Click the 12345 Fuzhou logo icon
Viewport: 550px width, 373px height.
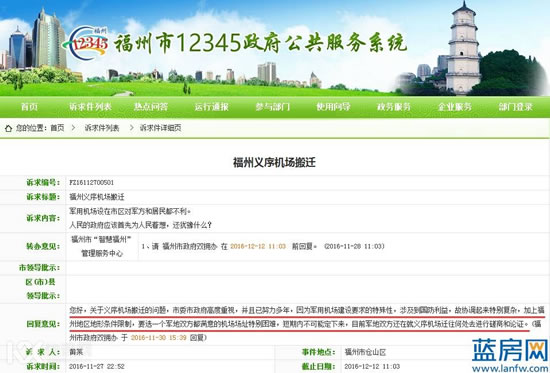coord(86,44)
